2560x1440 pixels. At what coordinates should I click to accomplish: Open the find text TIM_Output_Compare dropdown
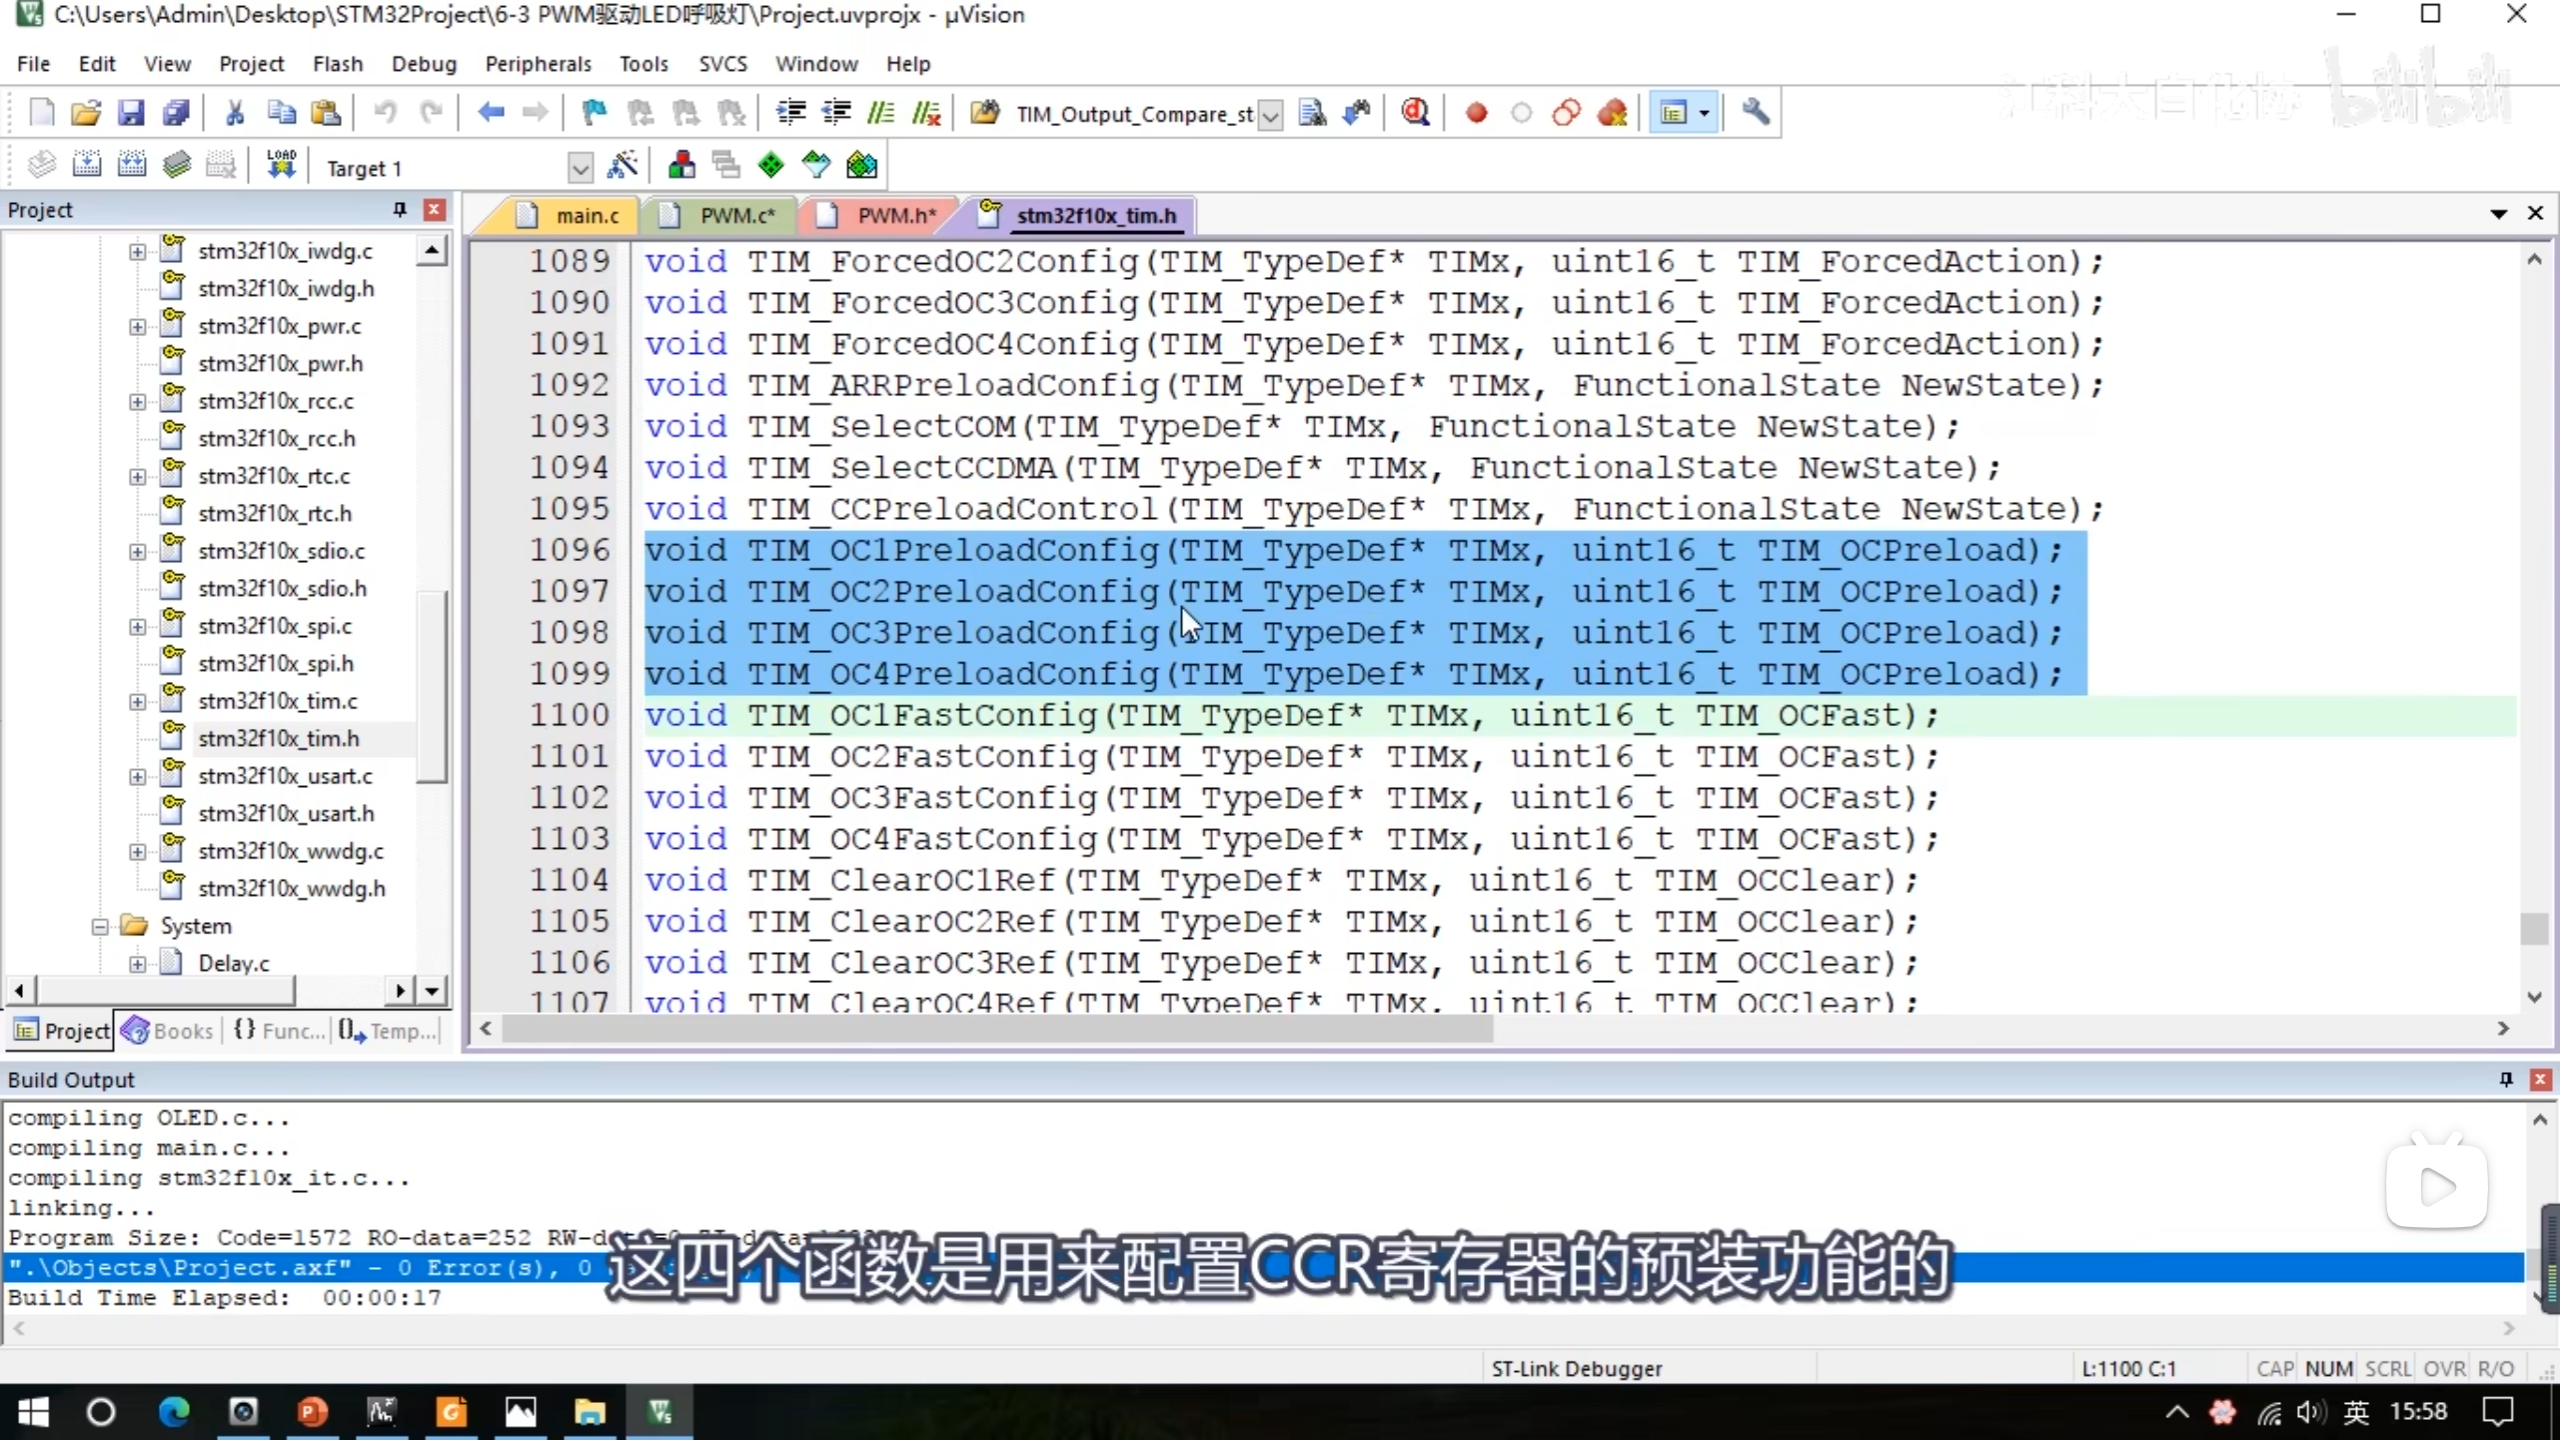coord(1270,115)
